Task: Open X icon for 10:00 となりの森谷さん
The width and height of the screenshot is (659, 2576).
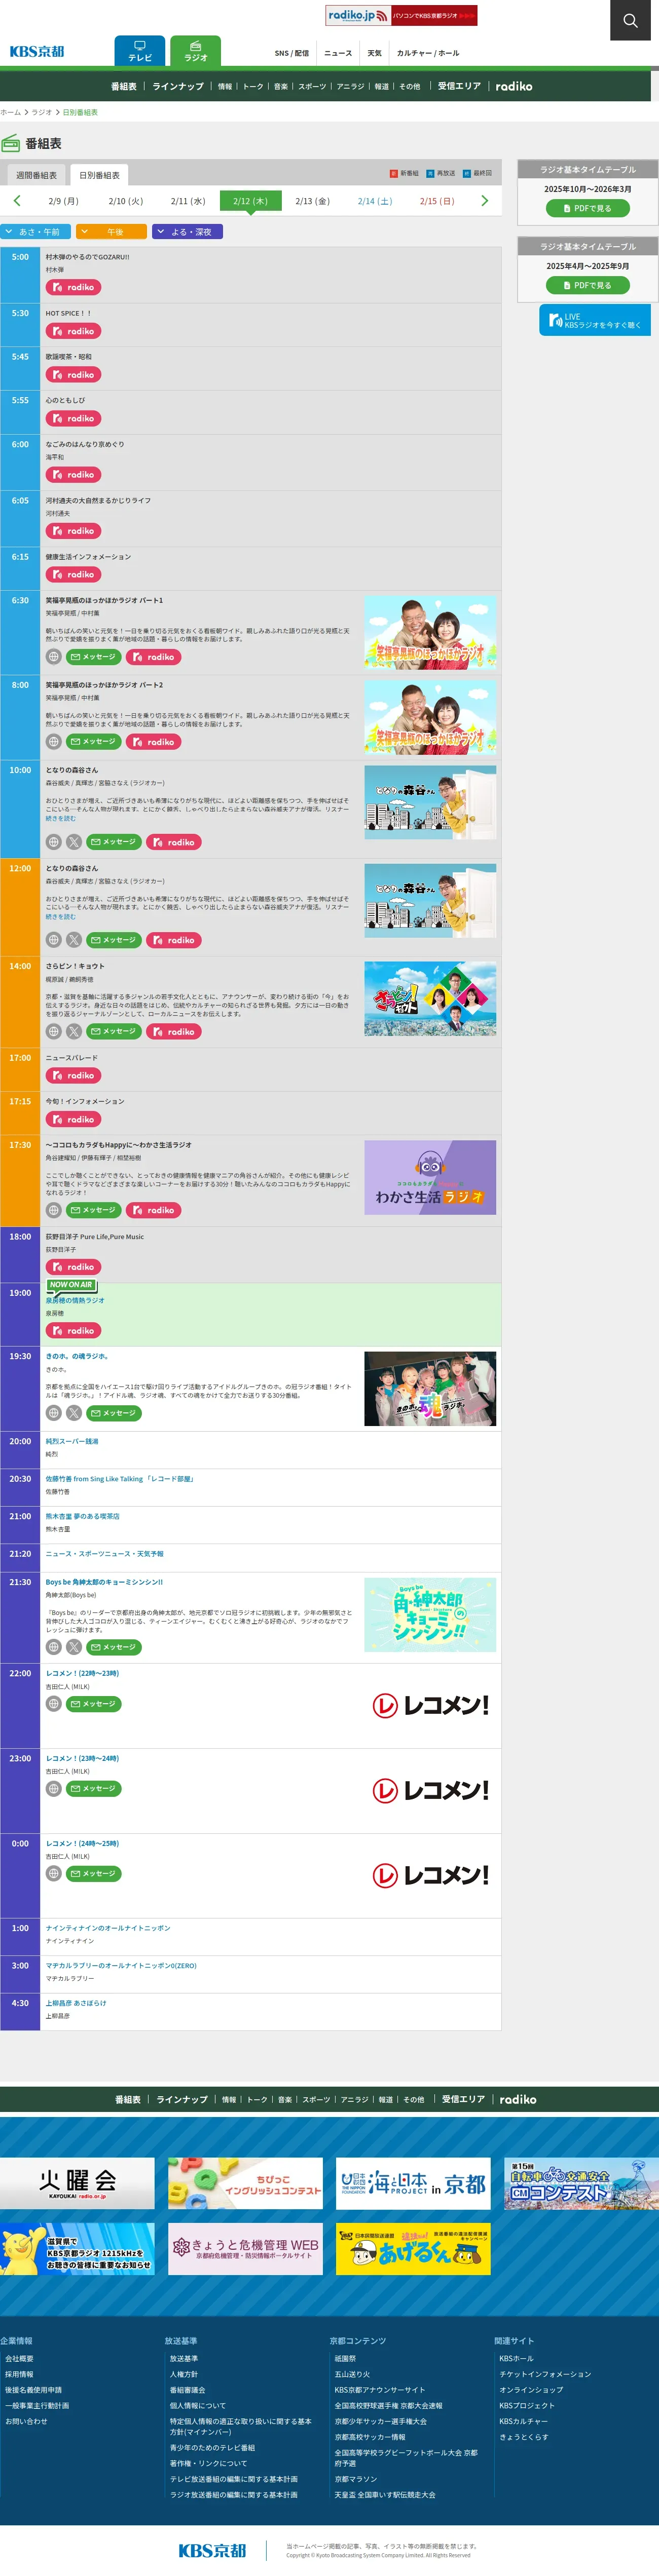Action: (x=74, y=842)
